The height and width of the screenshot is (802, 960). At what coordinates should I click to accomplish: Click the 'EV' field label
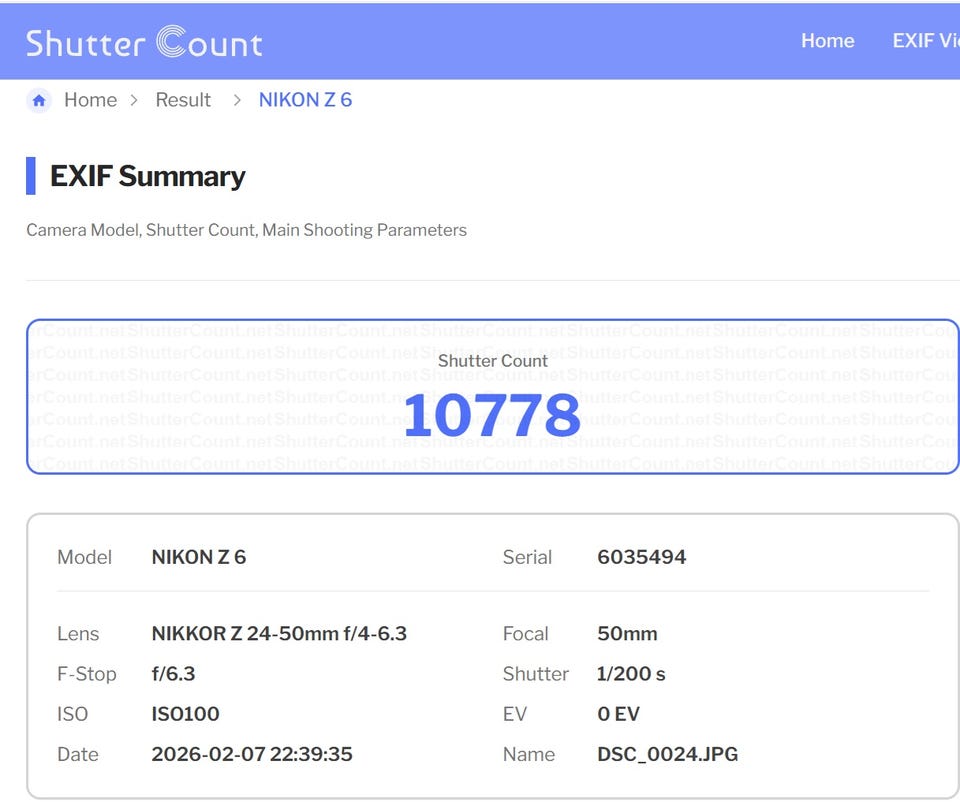click(x=514, y=714)
